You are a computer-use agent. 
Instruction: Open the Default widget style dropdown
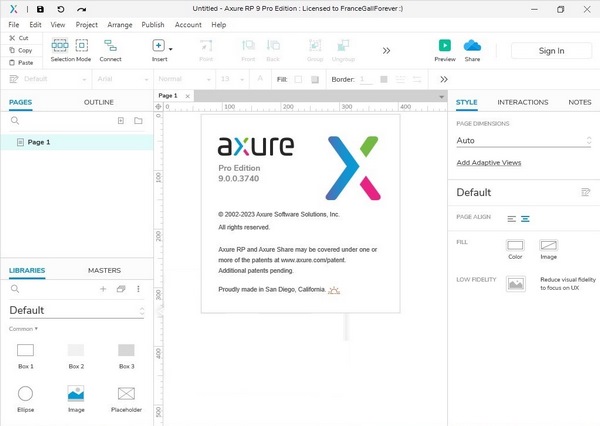click(54, 79)
